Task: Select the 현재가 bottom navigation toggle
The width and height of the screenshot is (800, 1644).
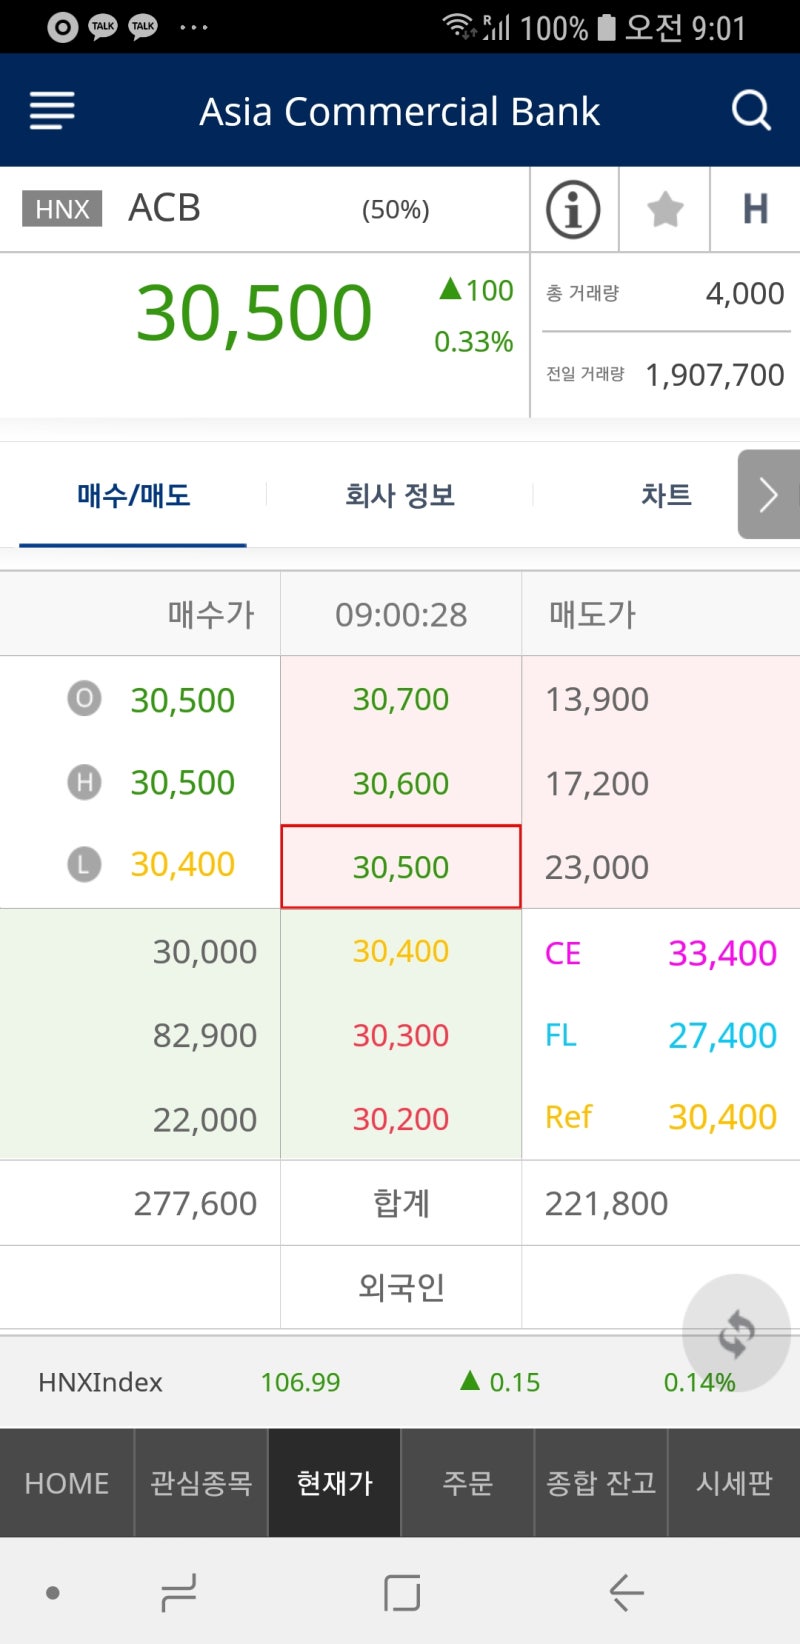Action: tap(334, 1483)
